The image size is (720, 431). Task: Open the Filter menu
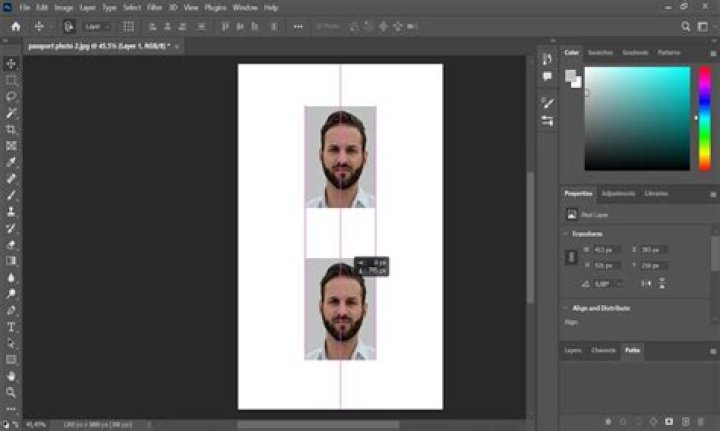coord(154,7)
